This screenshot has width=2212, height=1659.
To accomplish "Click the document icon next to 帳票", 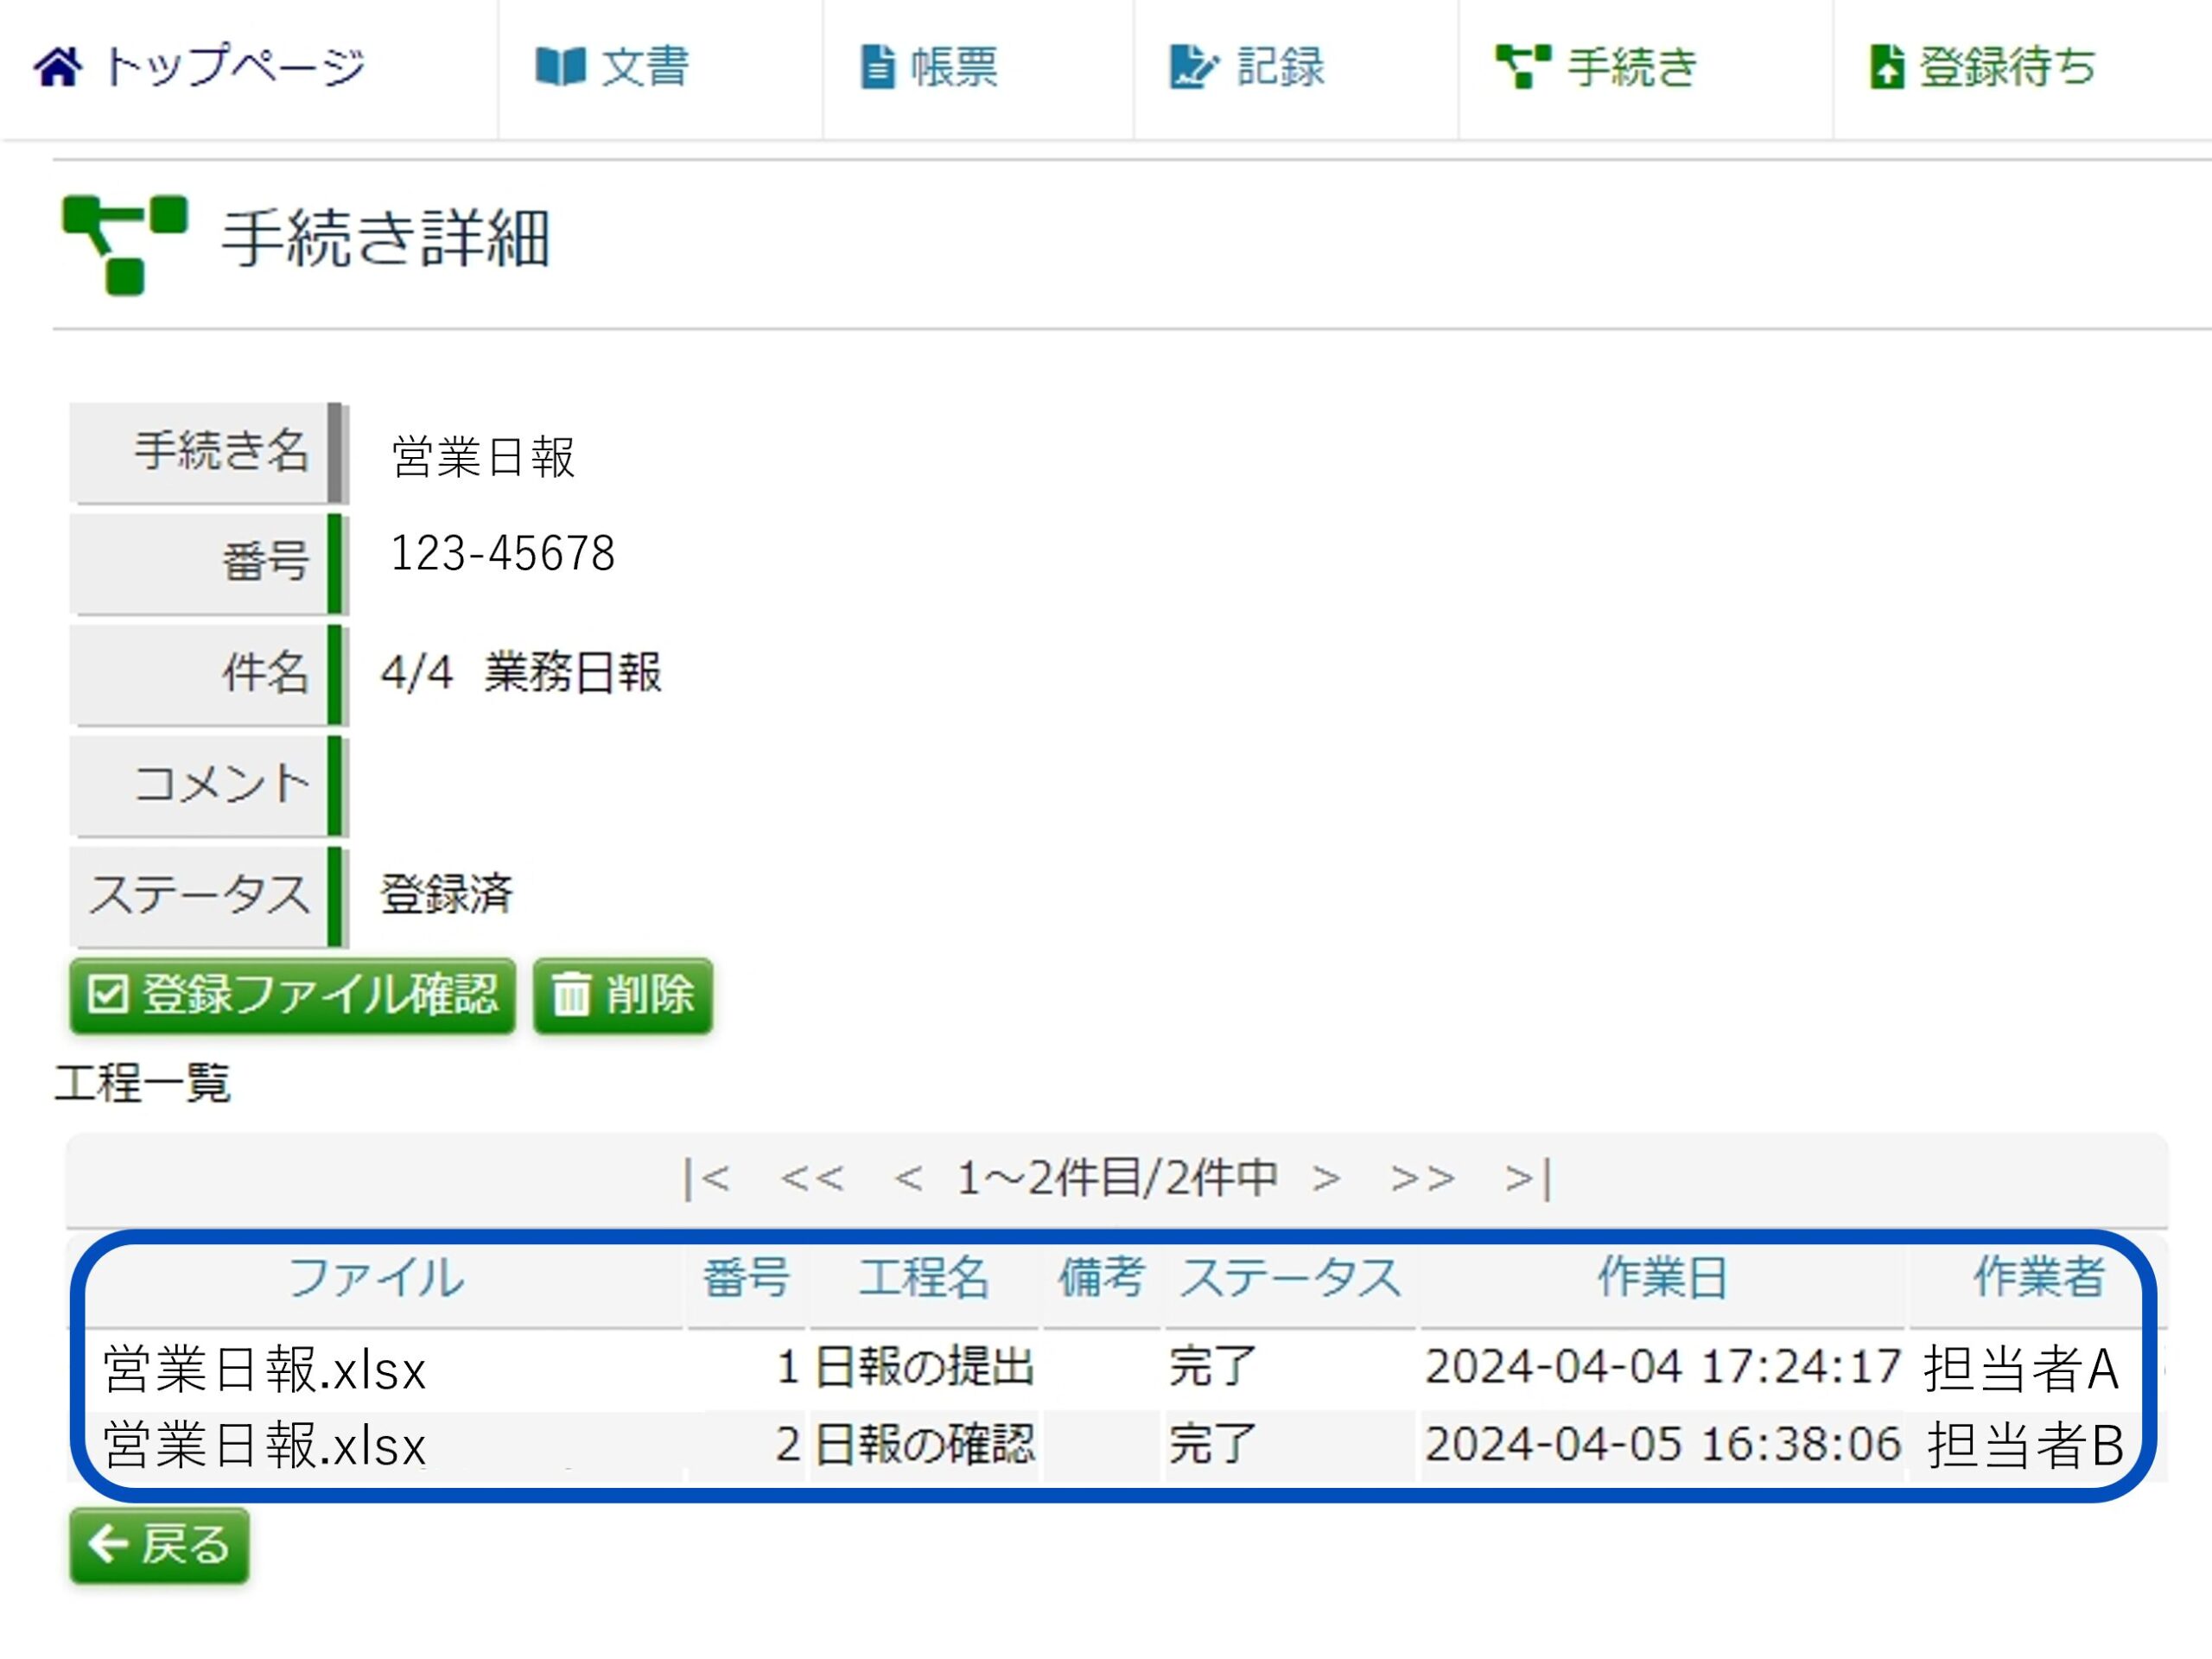I will click(877, 67).
